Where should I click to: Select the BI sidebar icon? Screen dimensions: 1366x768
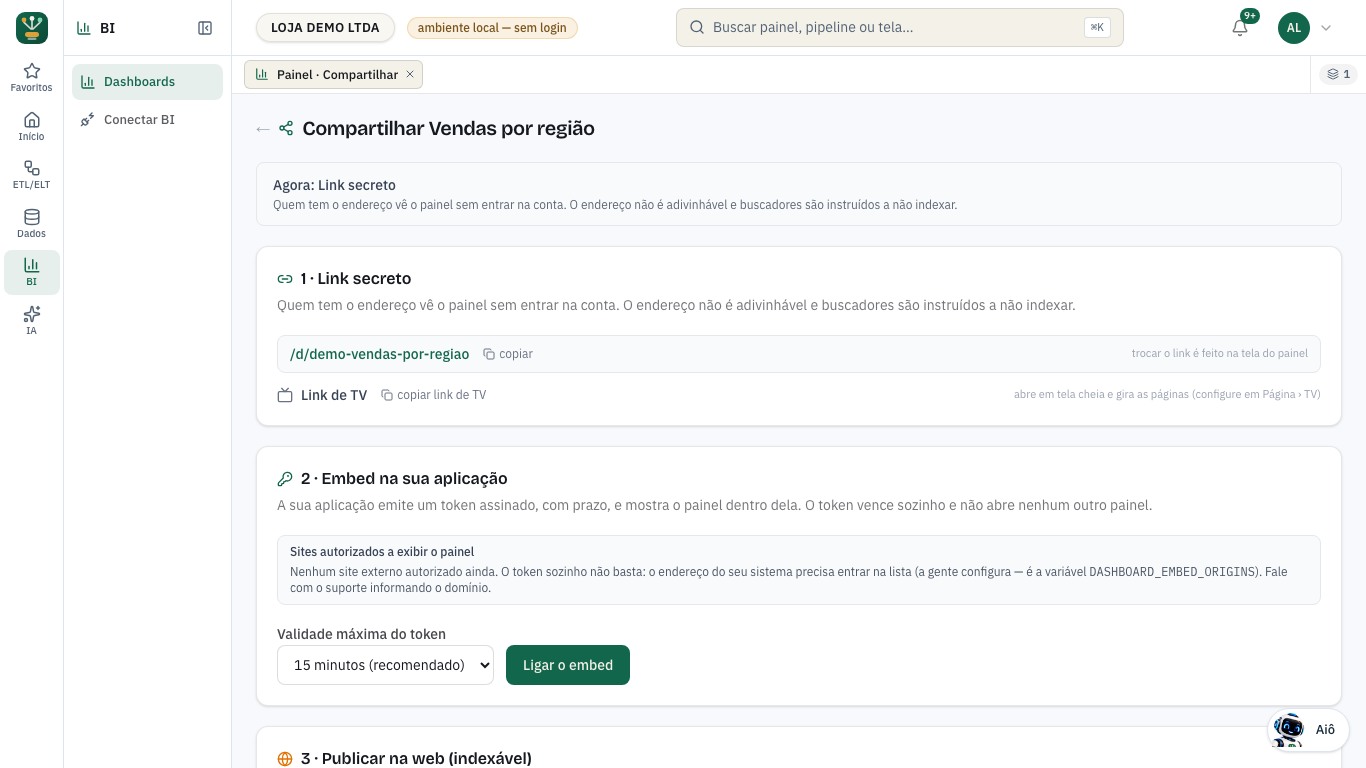pyautogui.click(x=32, y=272)
